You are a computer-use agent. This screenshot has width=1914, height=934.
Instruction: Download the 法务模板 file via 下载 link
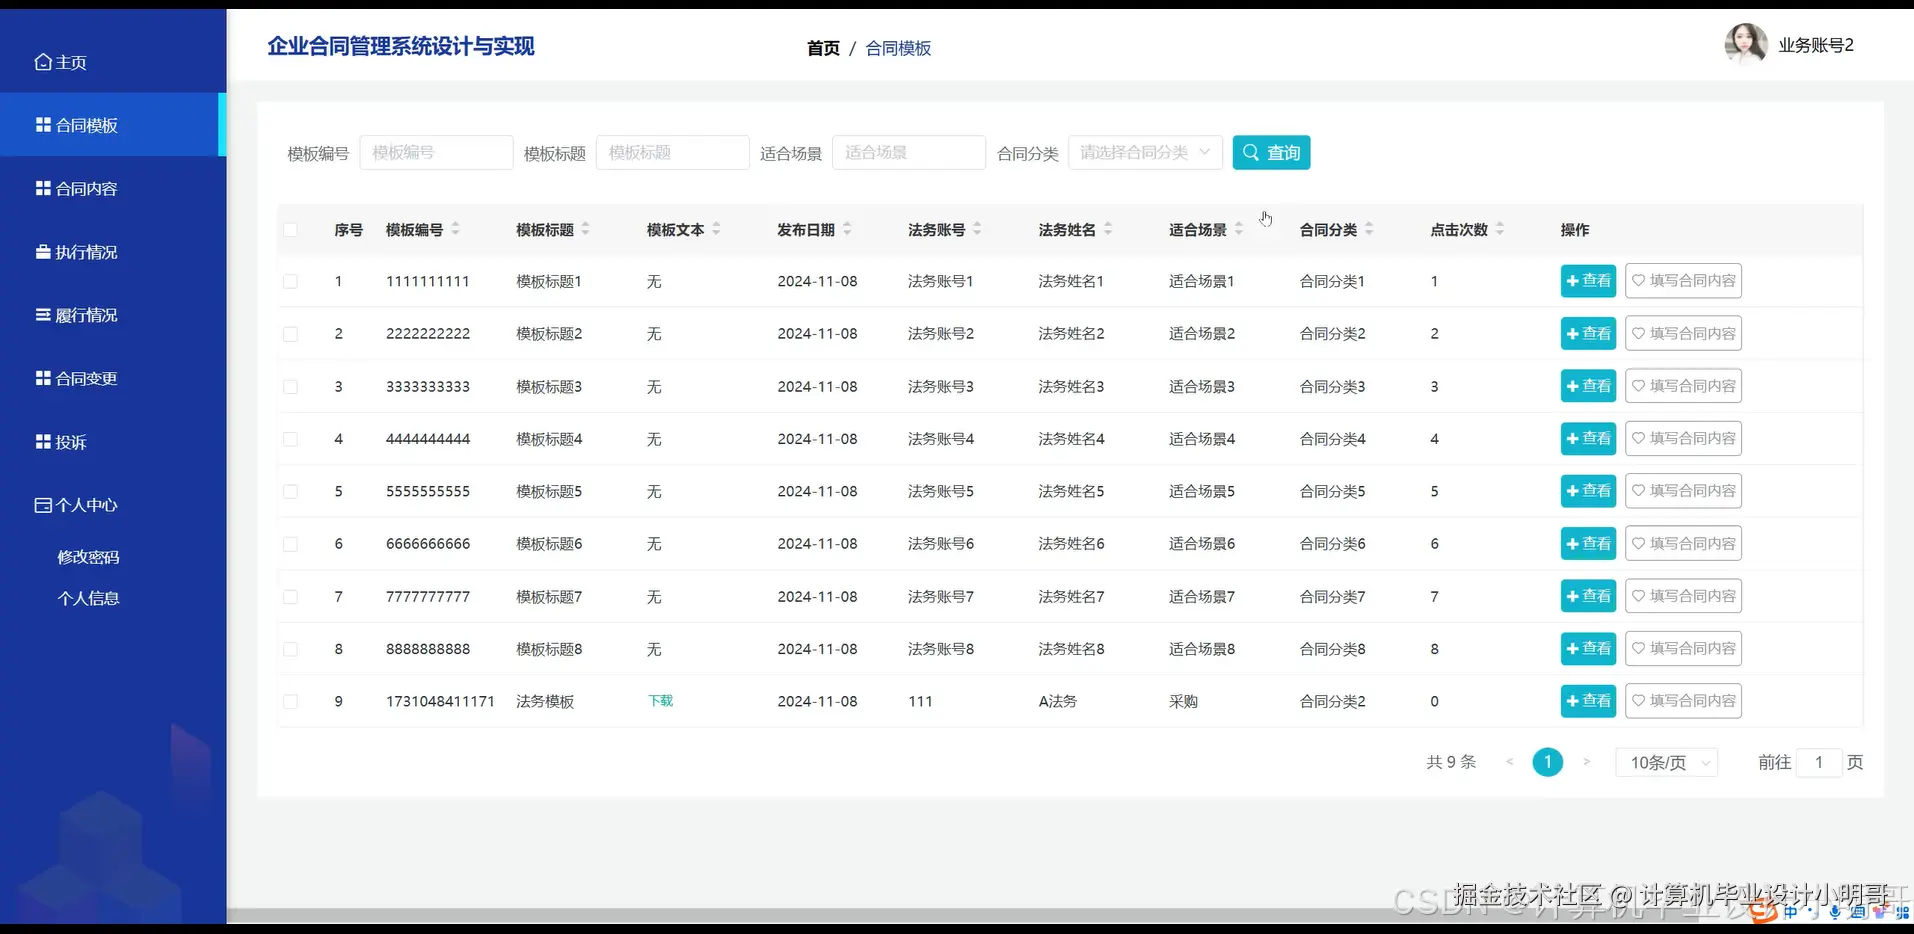pyautogui.click(x=660, y=701)
